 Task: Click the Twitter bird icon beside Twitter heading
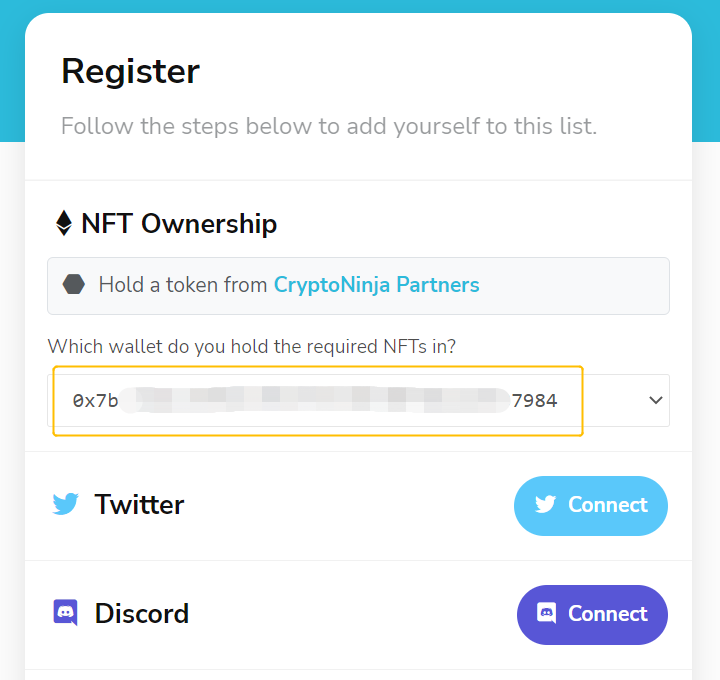[x=65, y=504]
